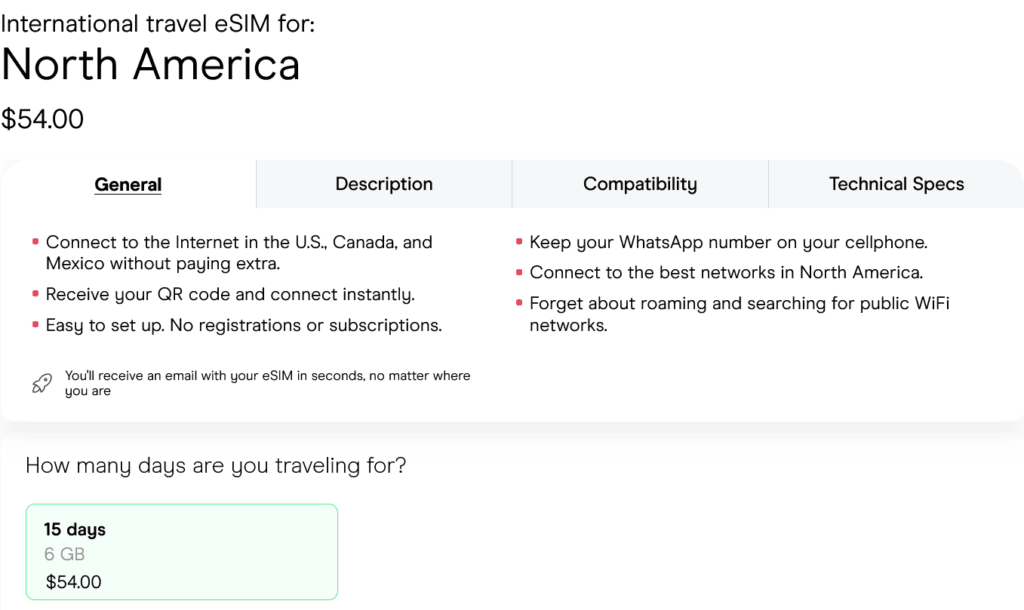Click the 'best networks in North America' bullet
This screenshot has height=610, width=1024.
[726, 272]
